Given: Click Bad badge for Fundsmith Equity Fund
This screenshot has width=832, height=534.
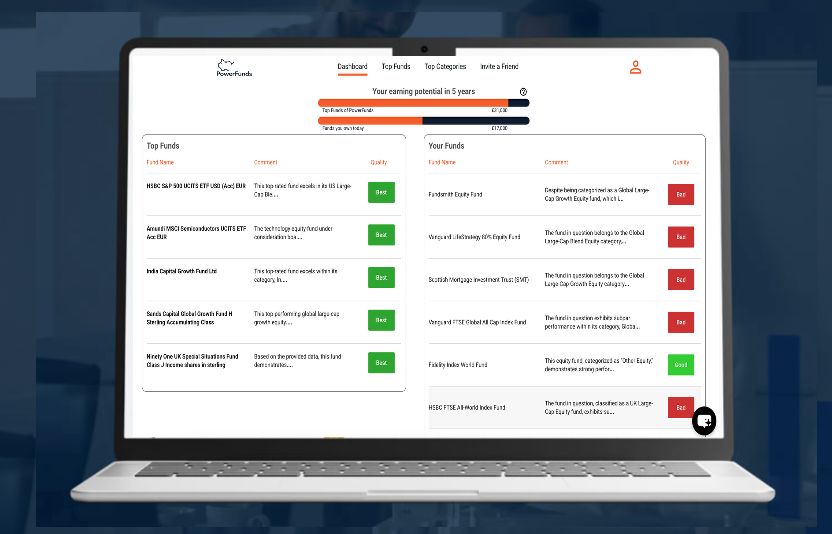Looking at the screenshot, I should [681, 194].
